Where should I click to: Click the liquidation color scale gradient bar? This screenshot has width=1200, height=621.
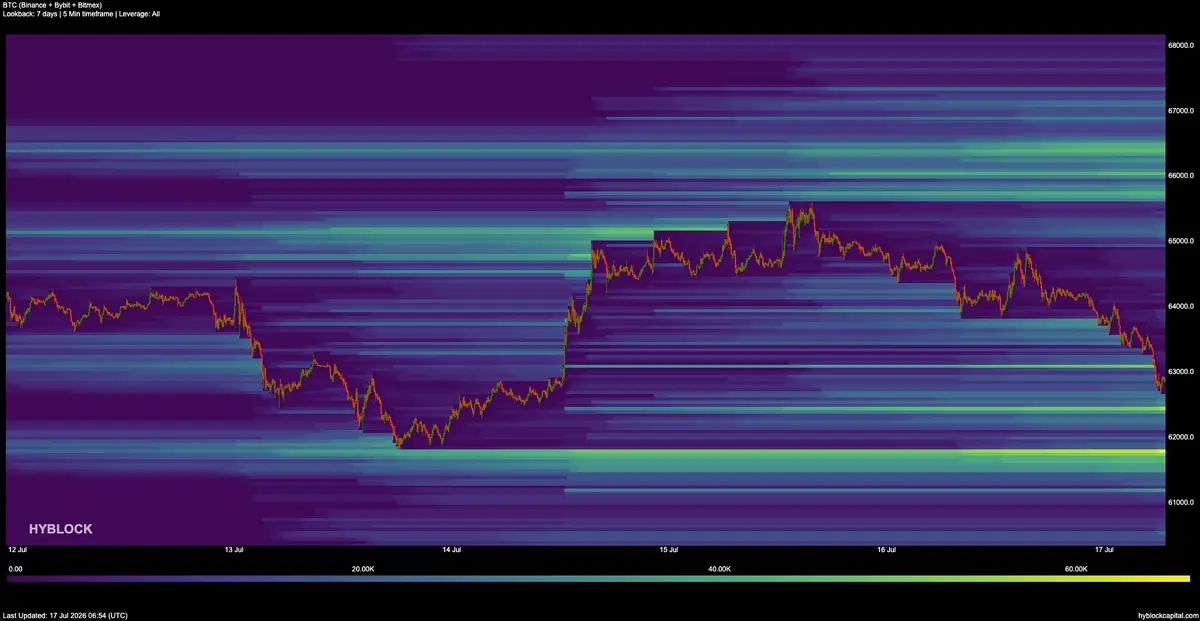598,579
